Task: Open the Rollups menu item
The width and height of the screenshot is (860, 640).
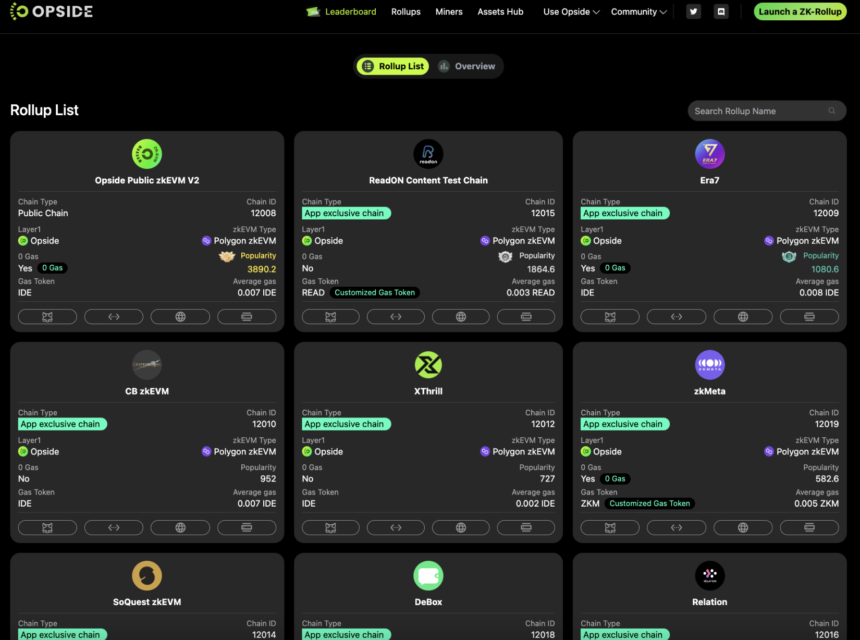Action: pos(406,12)
